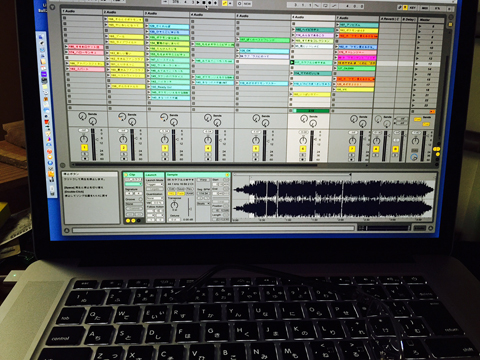480x360 pixels.
Task: Click track 3 volume slider handle
Action: (x=177, y=140)
